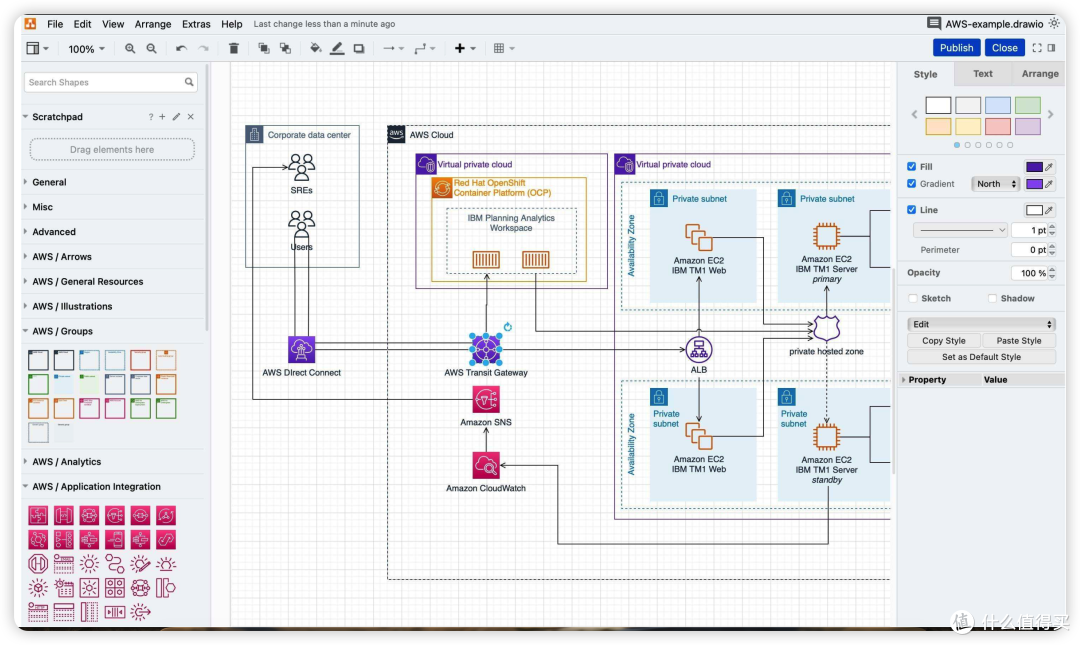Open the 100% zoom level dropdown
Image resolution: width=1080 pixels, height=645 pixels.
coord(86,49)
